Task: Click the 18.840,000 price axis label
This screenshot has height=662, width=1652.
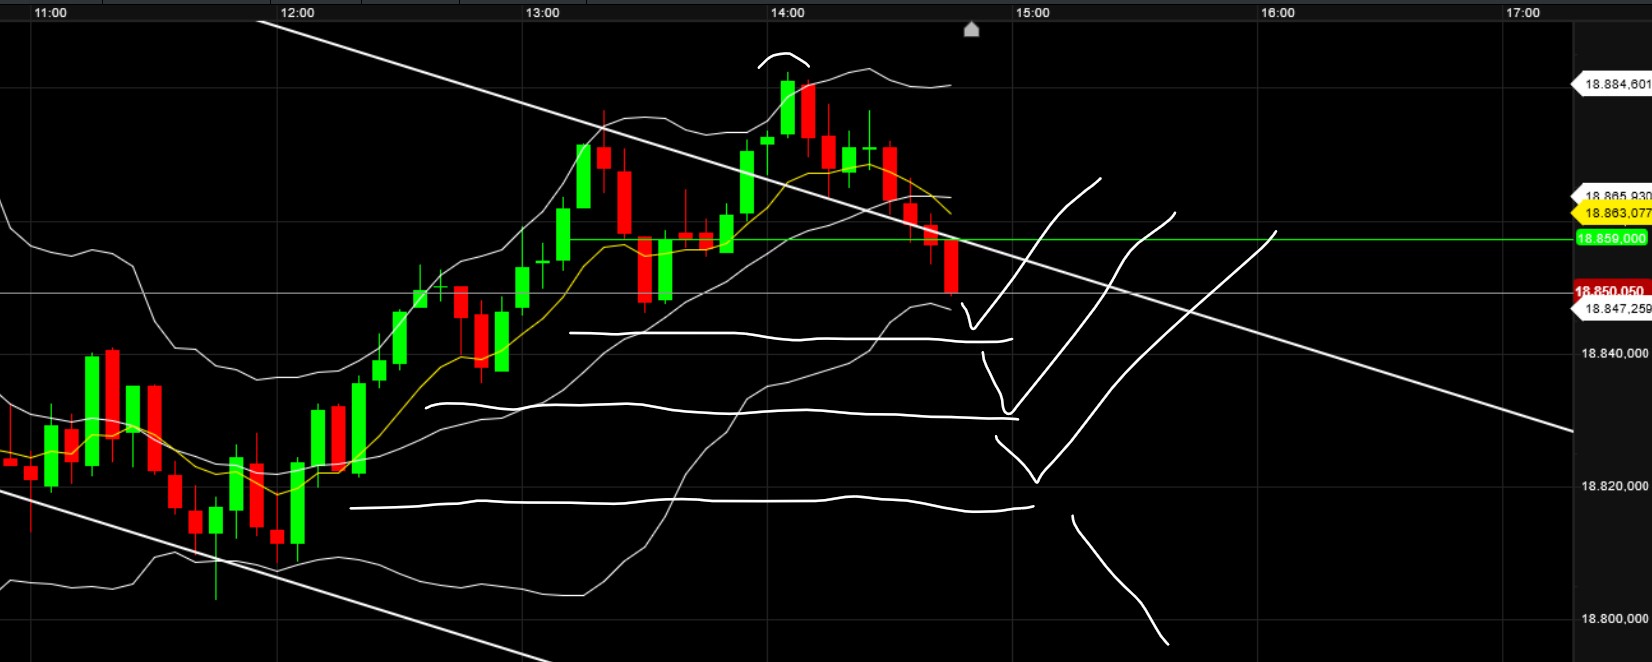Action: click(x=1615, y=353)
